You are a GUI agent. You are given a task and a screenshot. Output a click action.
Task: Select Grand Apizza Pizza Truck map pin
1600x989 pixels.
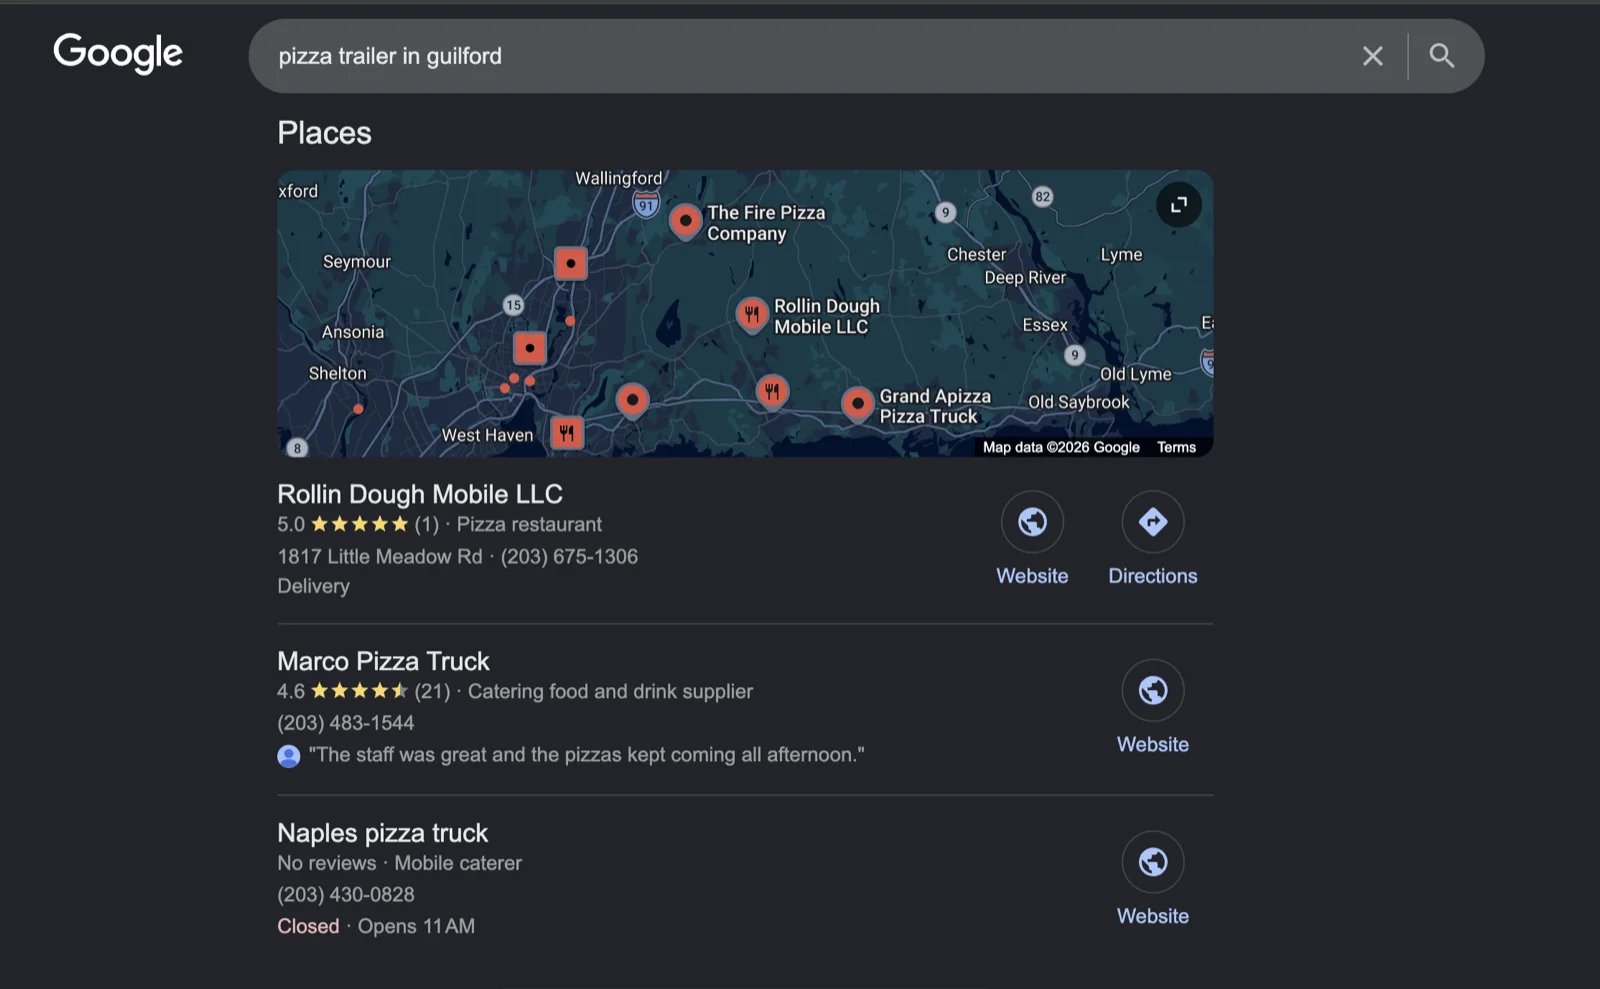click(857, 405)
